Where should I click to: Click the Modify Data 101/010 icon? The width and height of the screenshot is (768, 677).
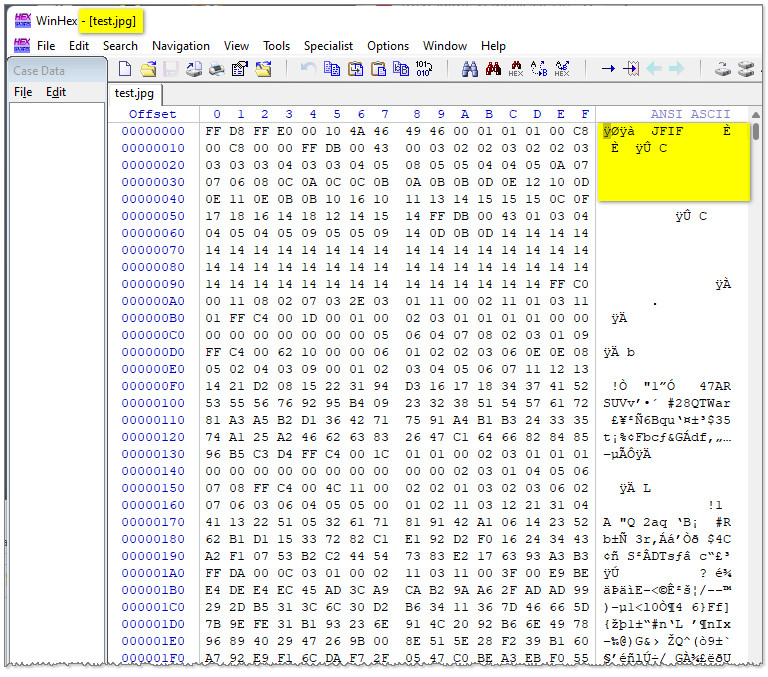424,69
